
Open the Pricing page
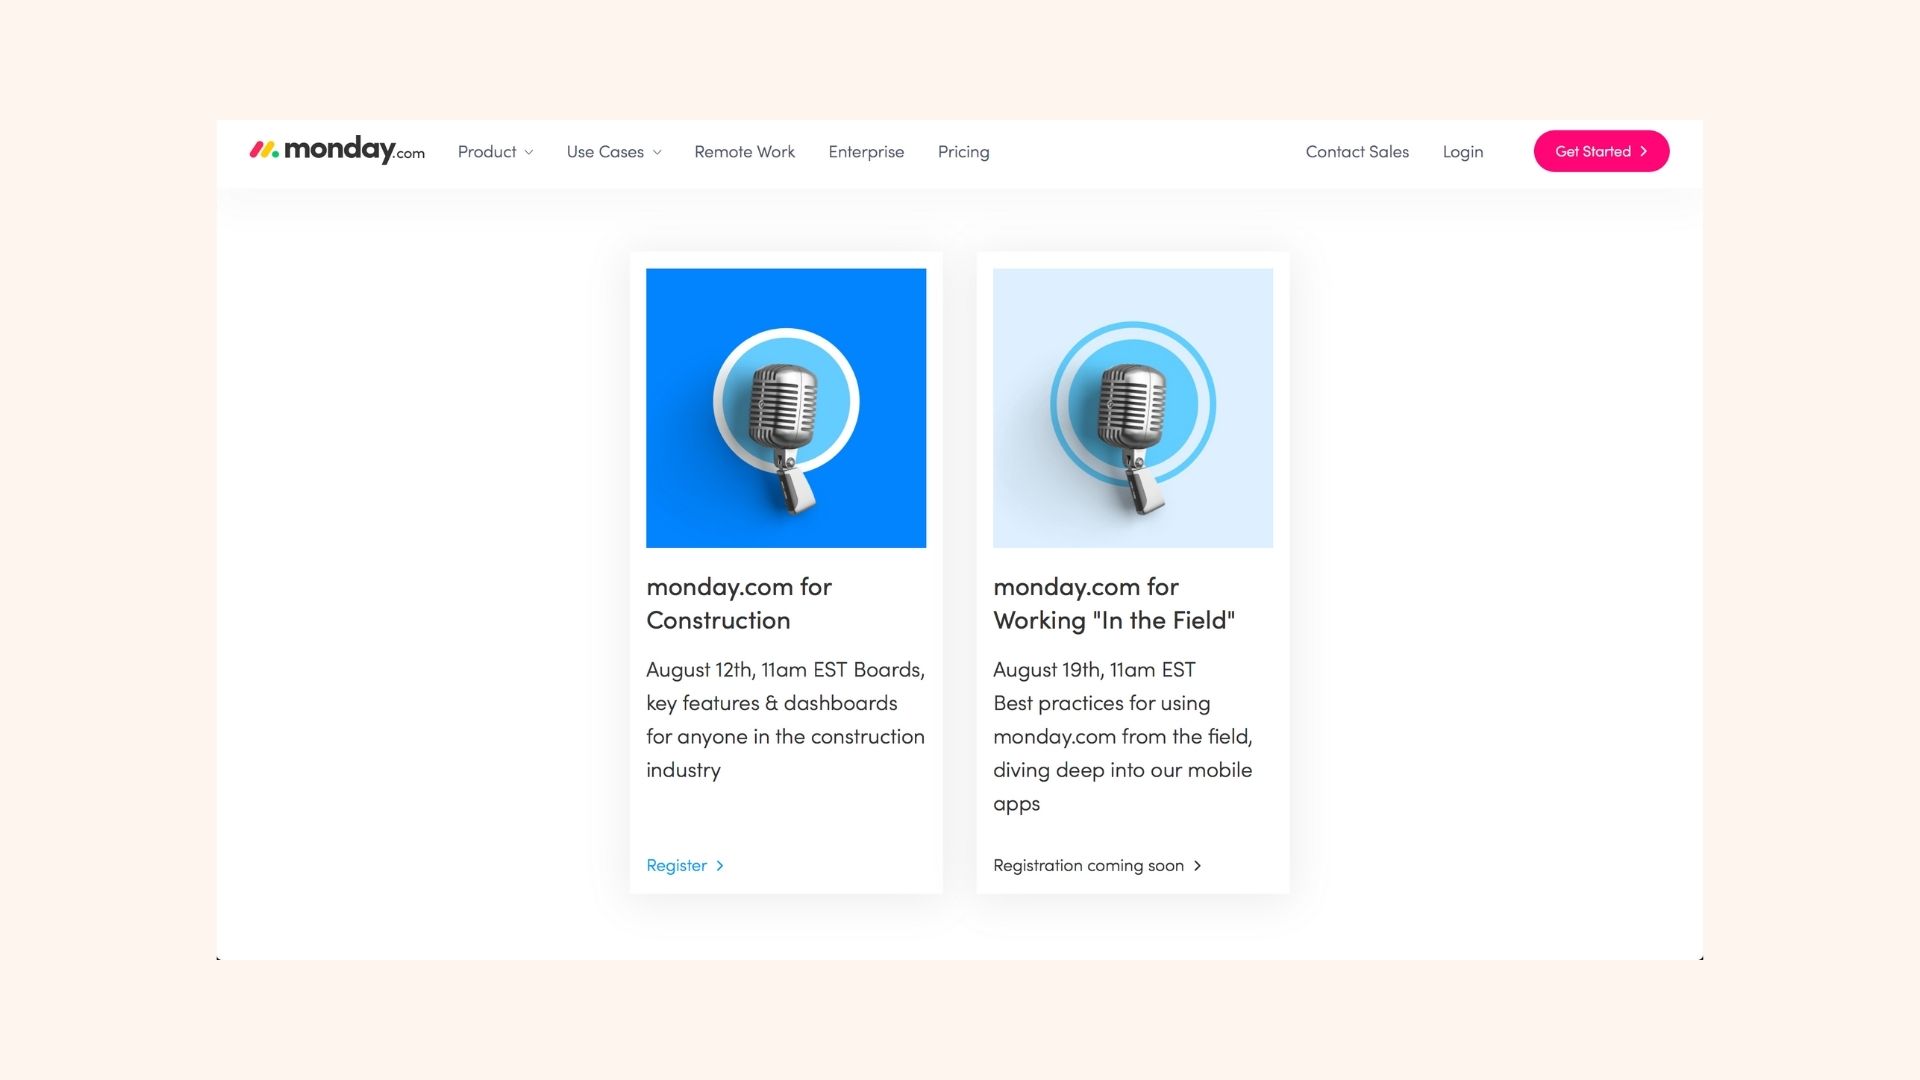click(x=963, y=152)
